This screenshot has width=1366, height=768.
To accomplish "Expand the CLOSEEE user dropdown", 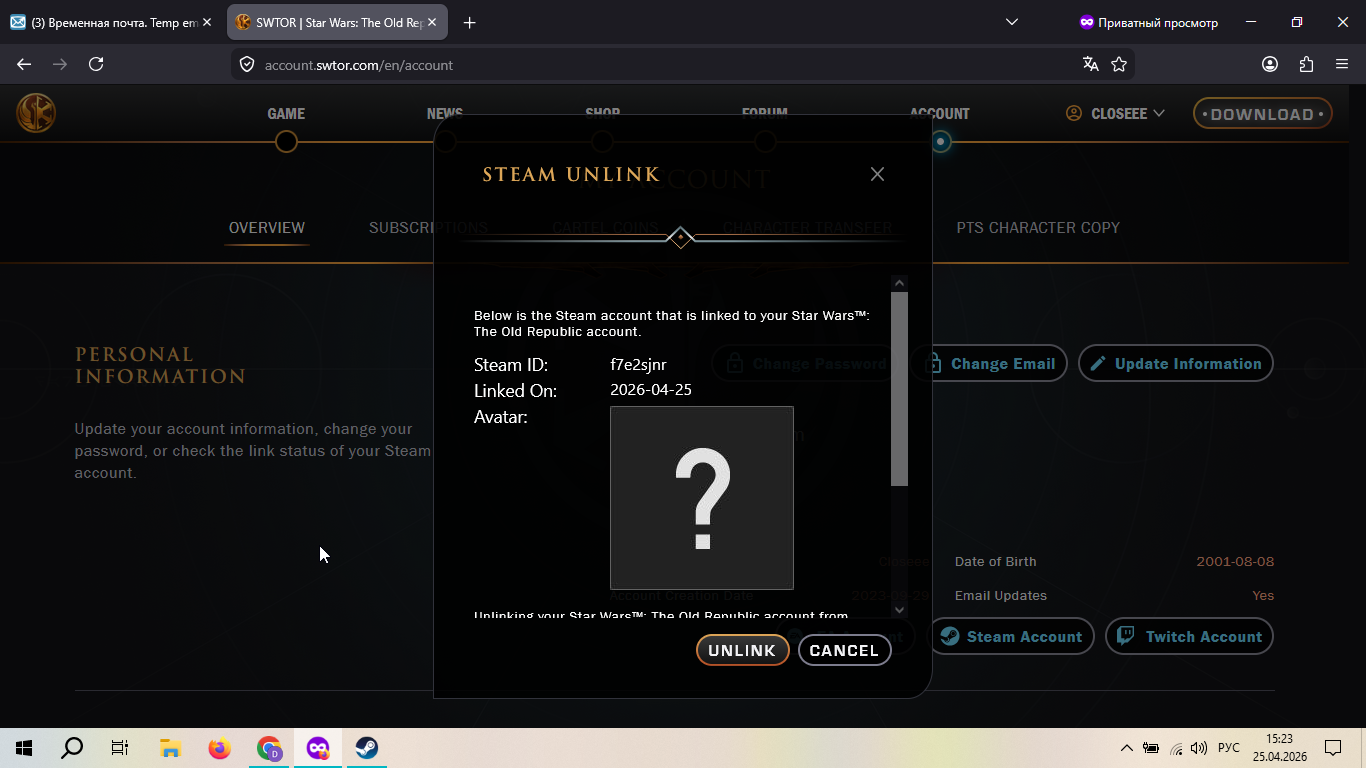I will coord(1115,114).
